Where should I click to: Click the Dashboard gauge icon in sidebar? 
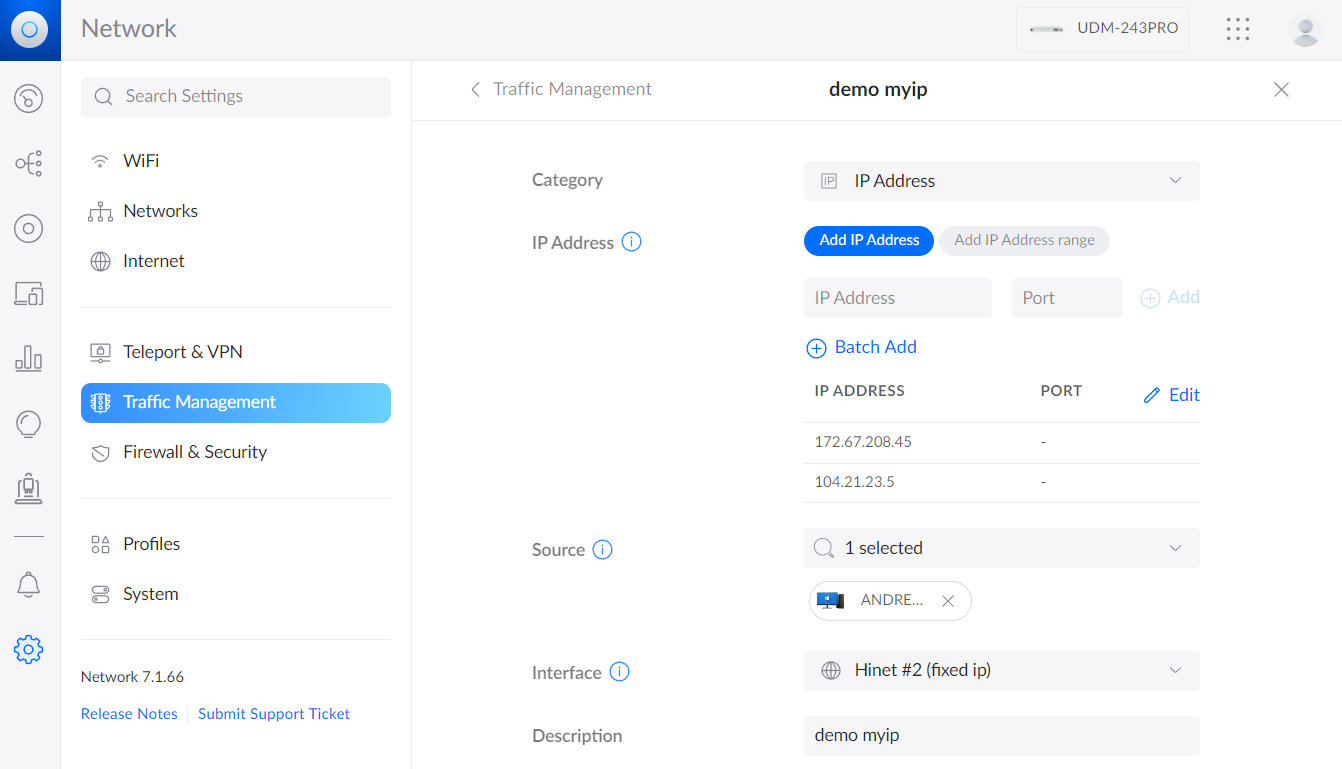[28, 98]
